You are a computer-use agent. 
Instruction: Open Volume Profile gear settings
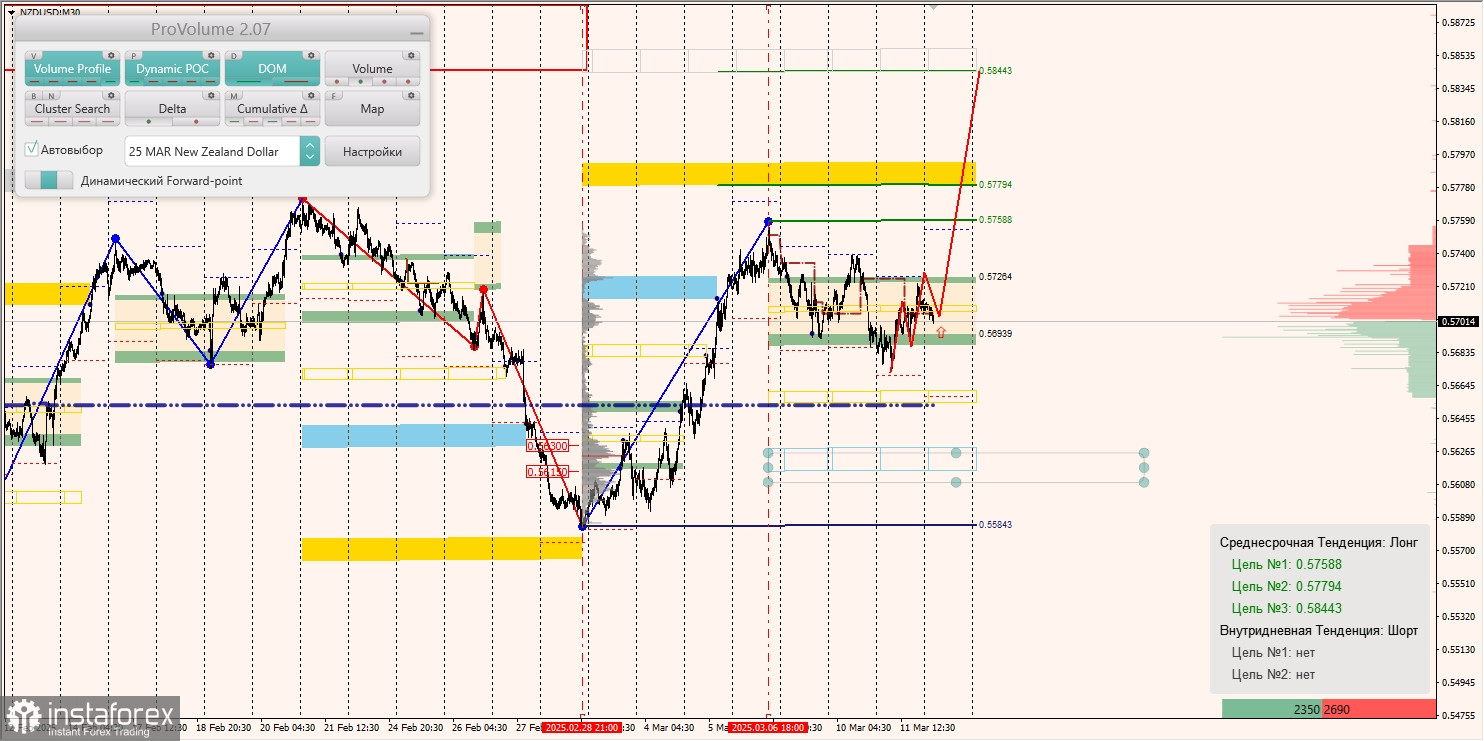point(111,56)
